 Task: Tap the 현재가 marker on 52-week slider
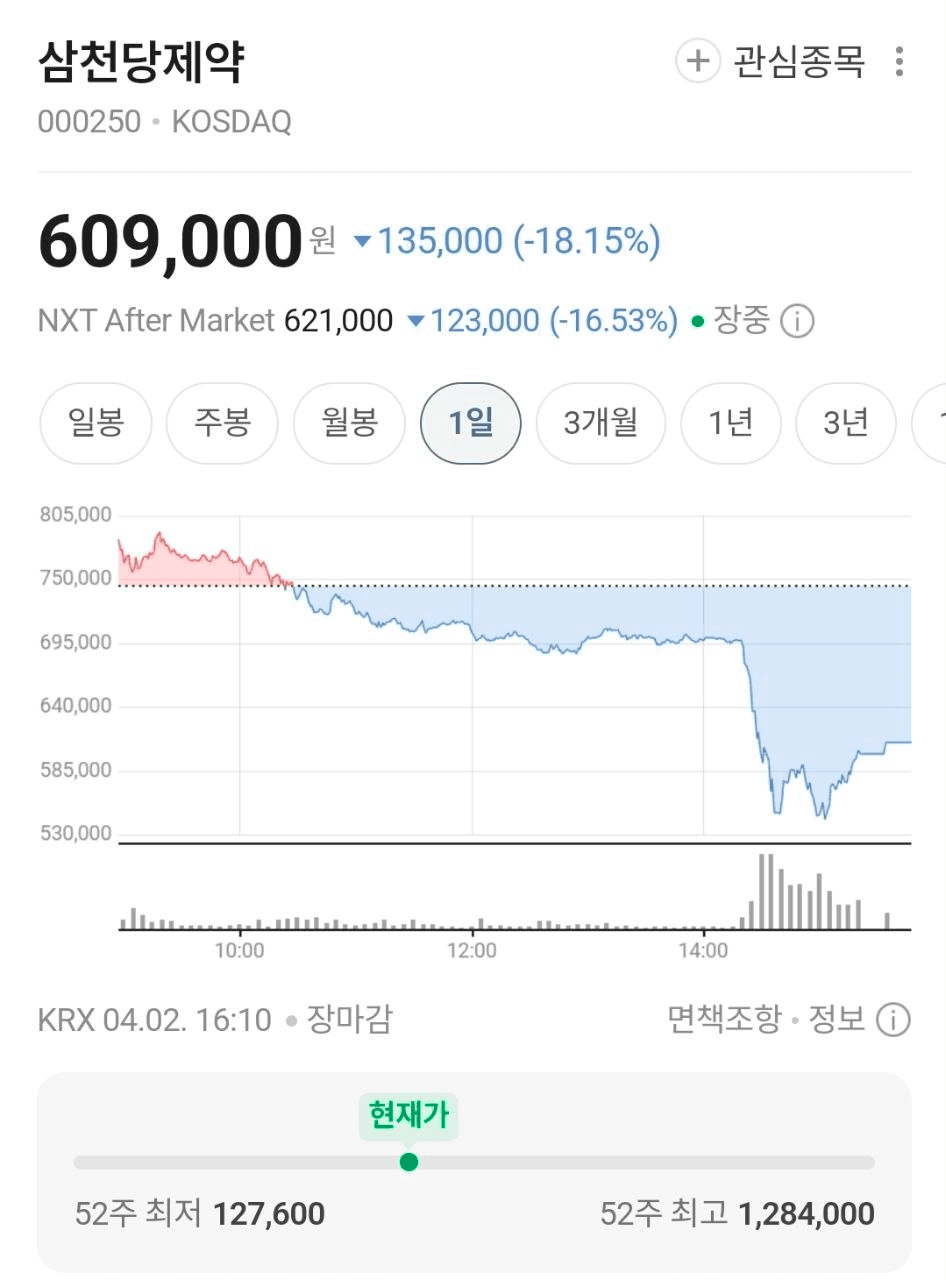pyautogui.click(x=408, y=1162)
